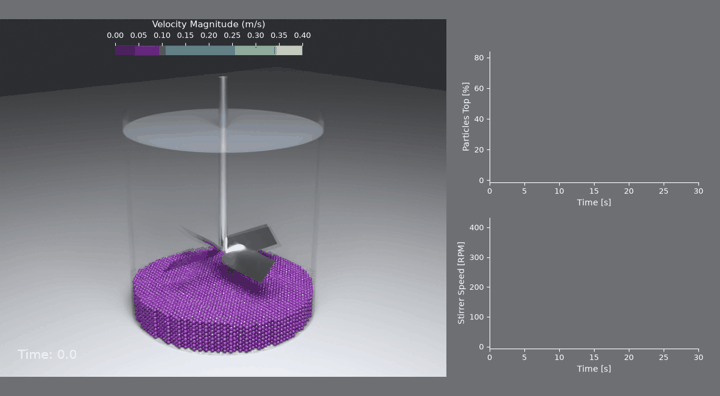Select the 0.40 colorbar tick label
720x396 pixels.
tap(302, 35)
